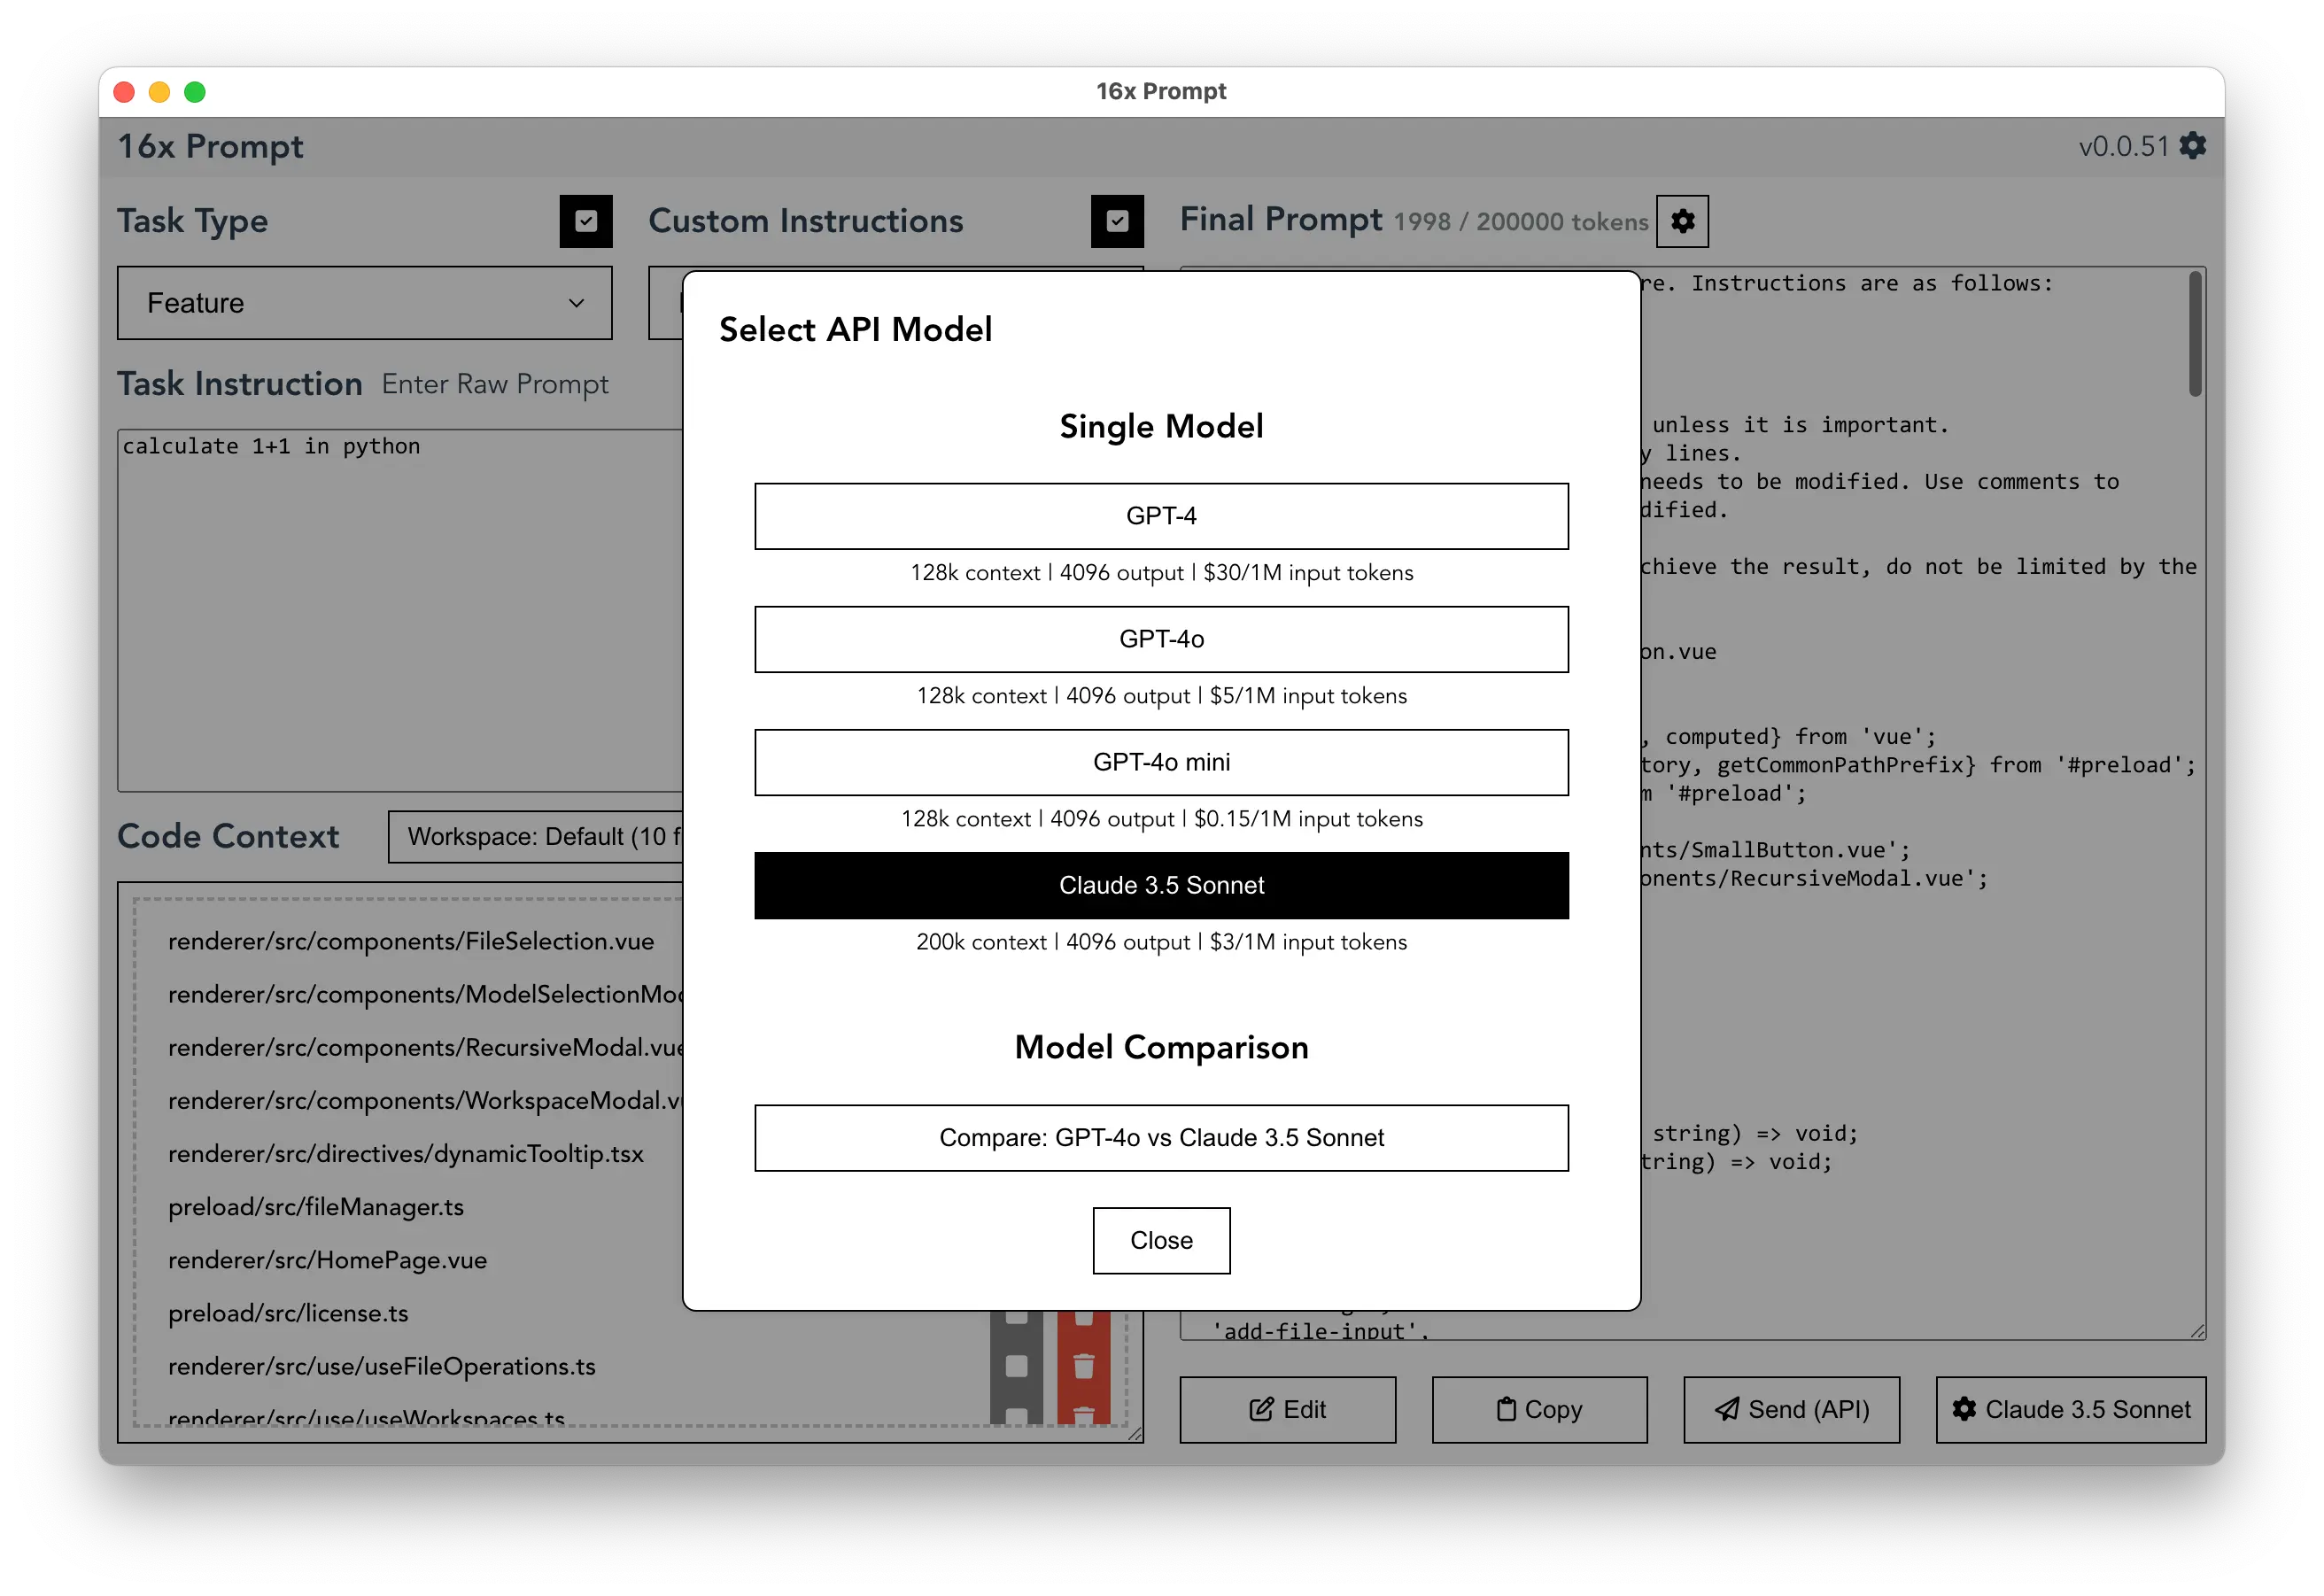The image size is (2324, 1596).
Task: Click the Edit button under Final Prompt
Action: click(1287, 1409)
